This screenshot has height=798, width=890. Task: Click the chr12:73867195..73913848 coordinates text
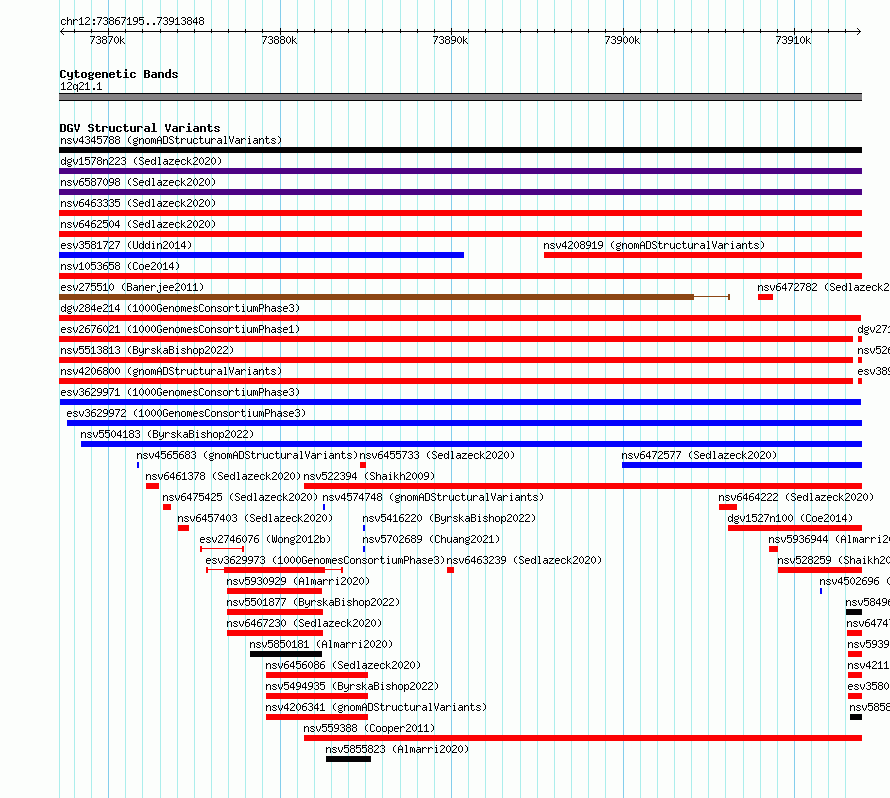pos(132,21)
